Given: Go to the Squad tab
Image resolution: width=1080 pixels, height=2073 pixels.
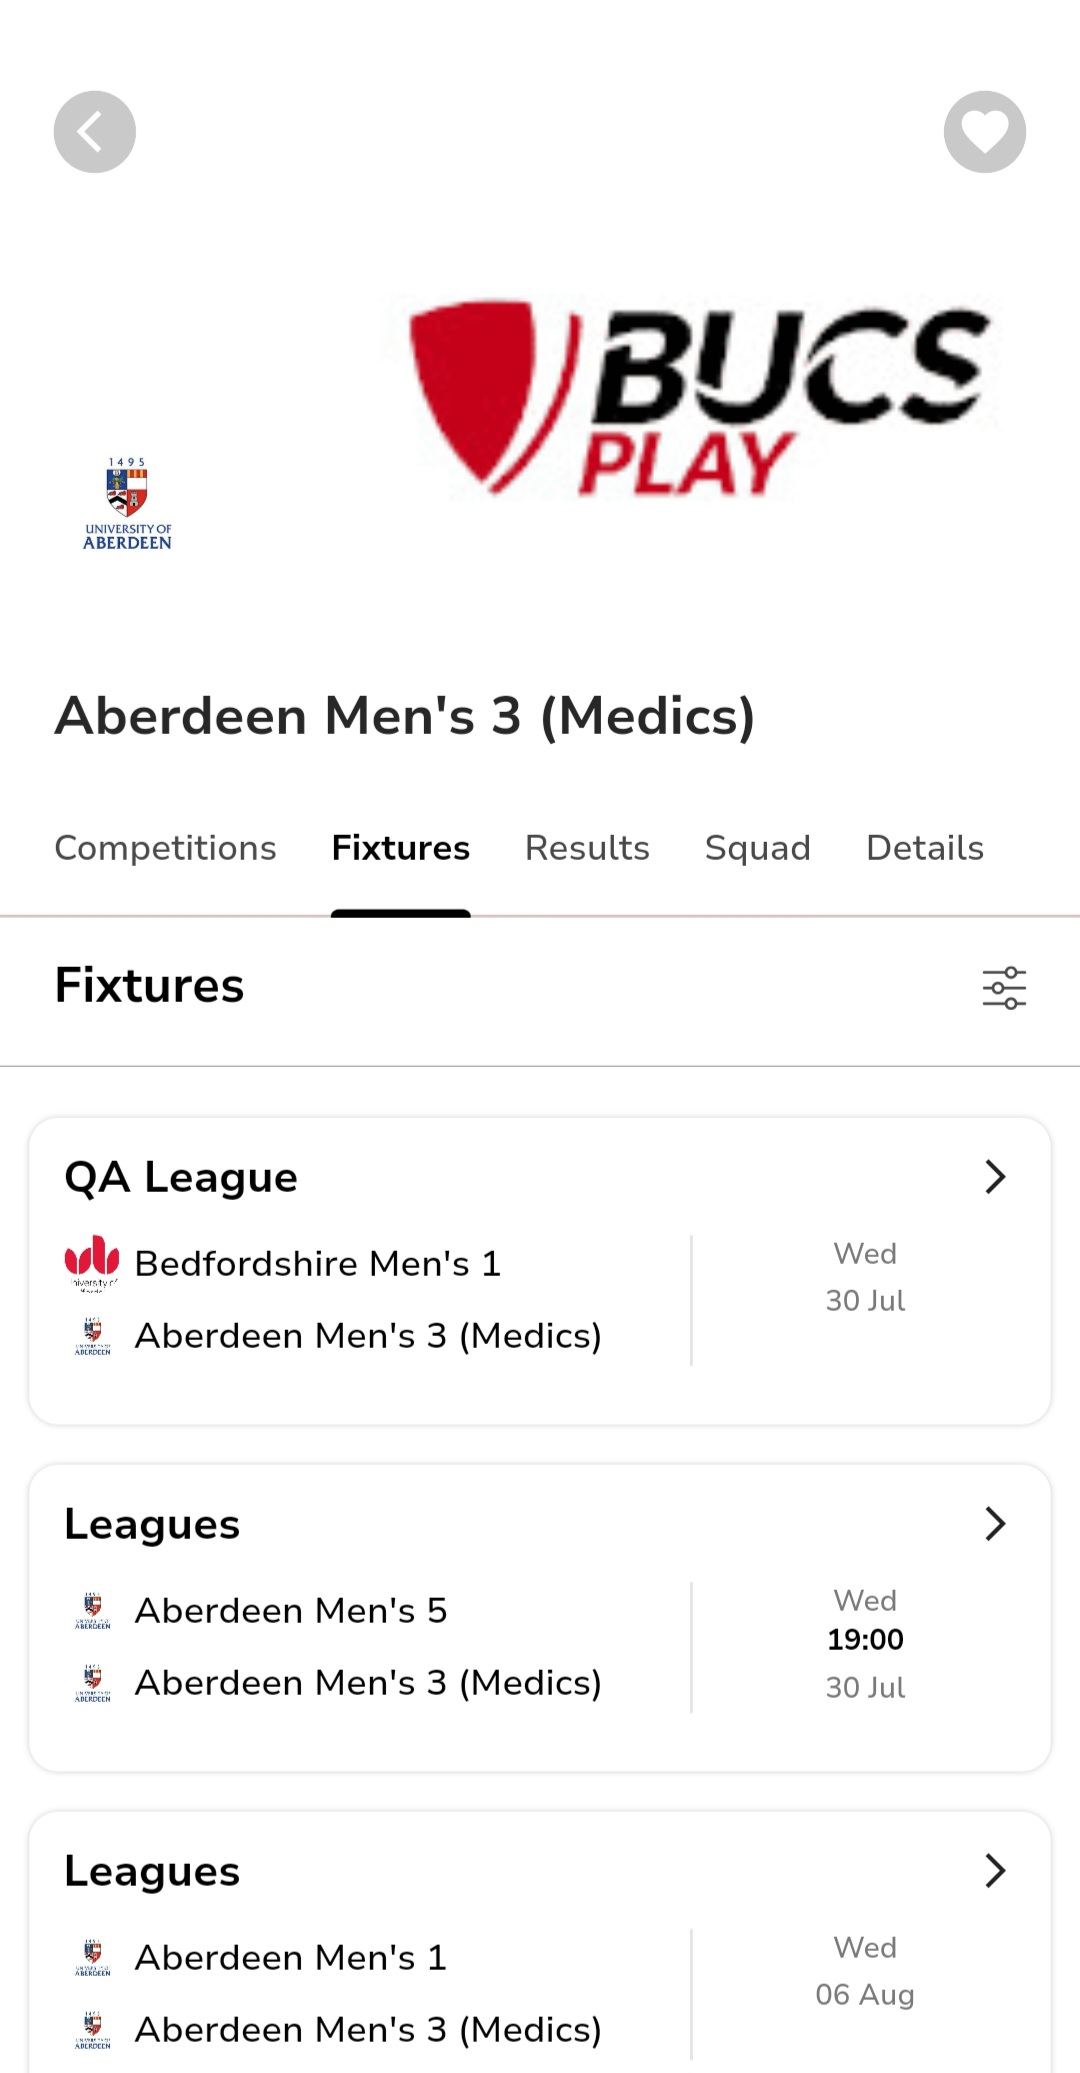Looking at the screenshot, I should point(757,848).
